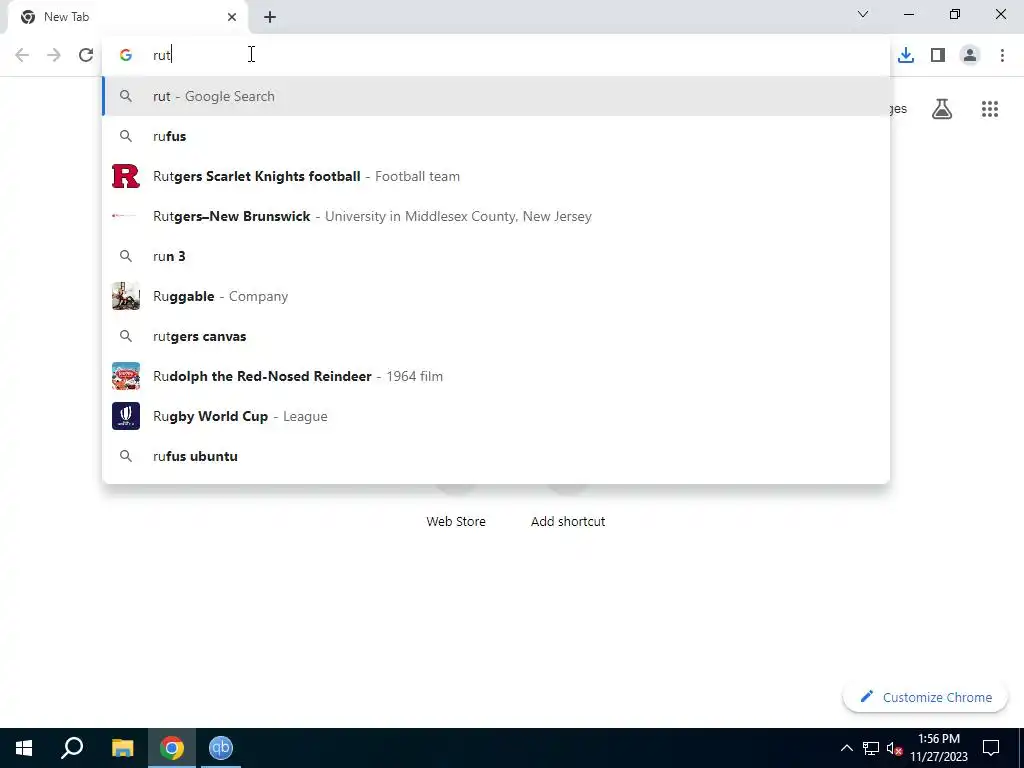Click the Ruggable thumbnail image
Viewport: 1024px width, 768px height.
pyautogui.click(x=125, y=296)
